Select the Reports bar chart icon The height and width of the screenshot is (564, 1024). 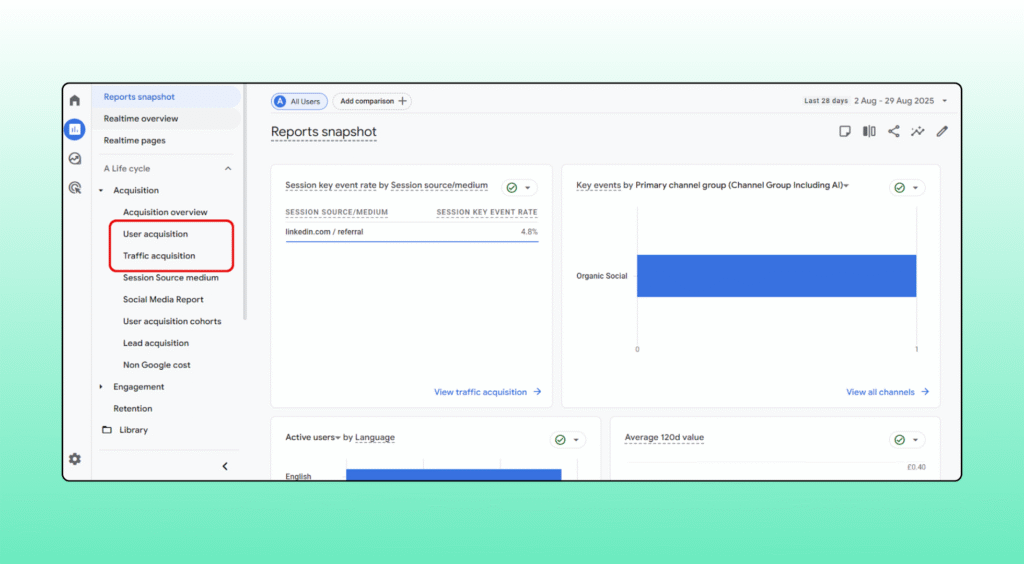(x=74, y=129)
